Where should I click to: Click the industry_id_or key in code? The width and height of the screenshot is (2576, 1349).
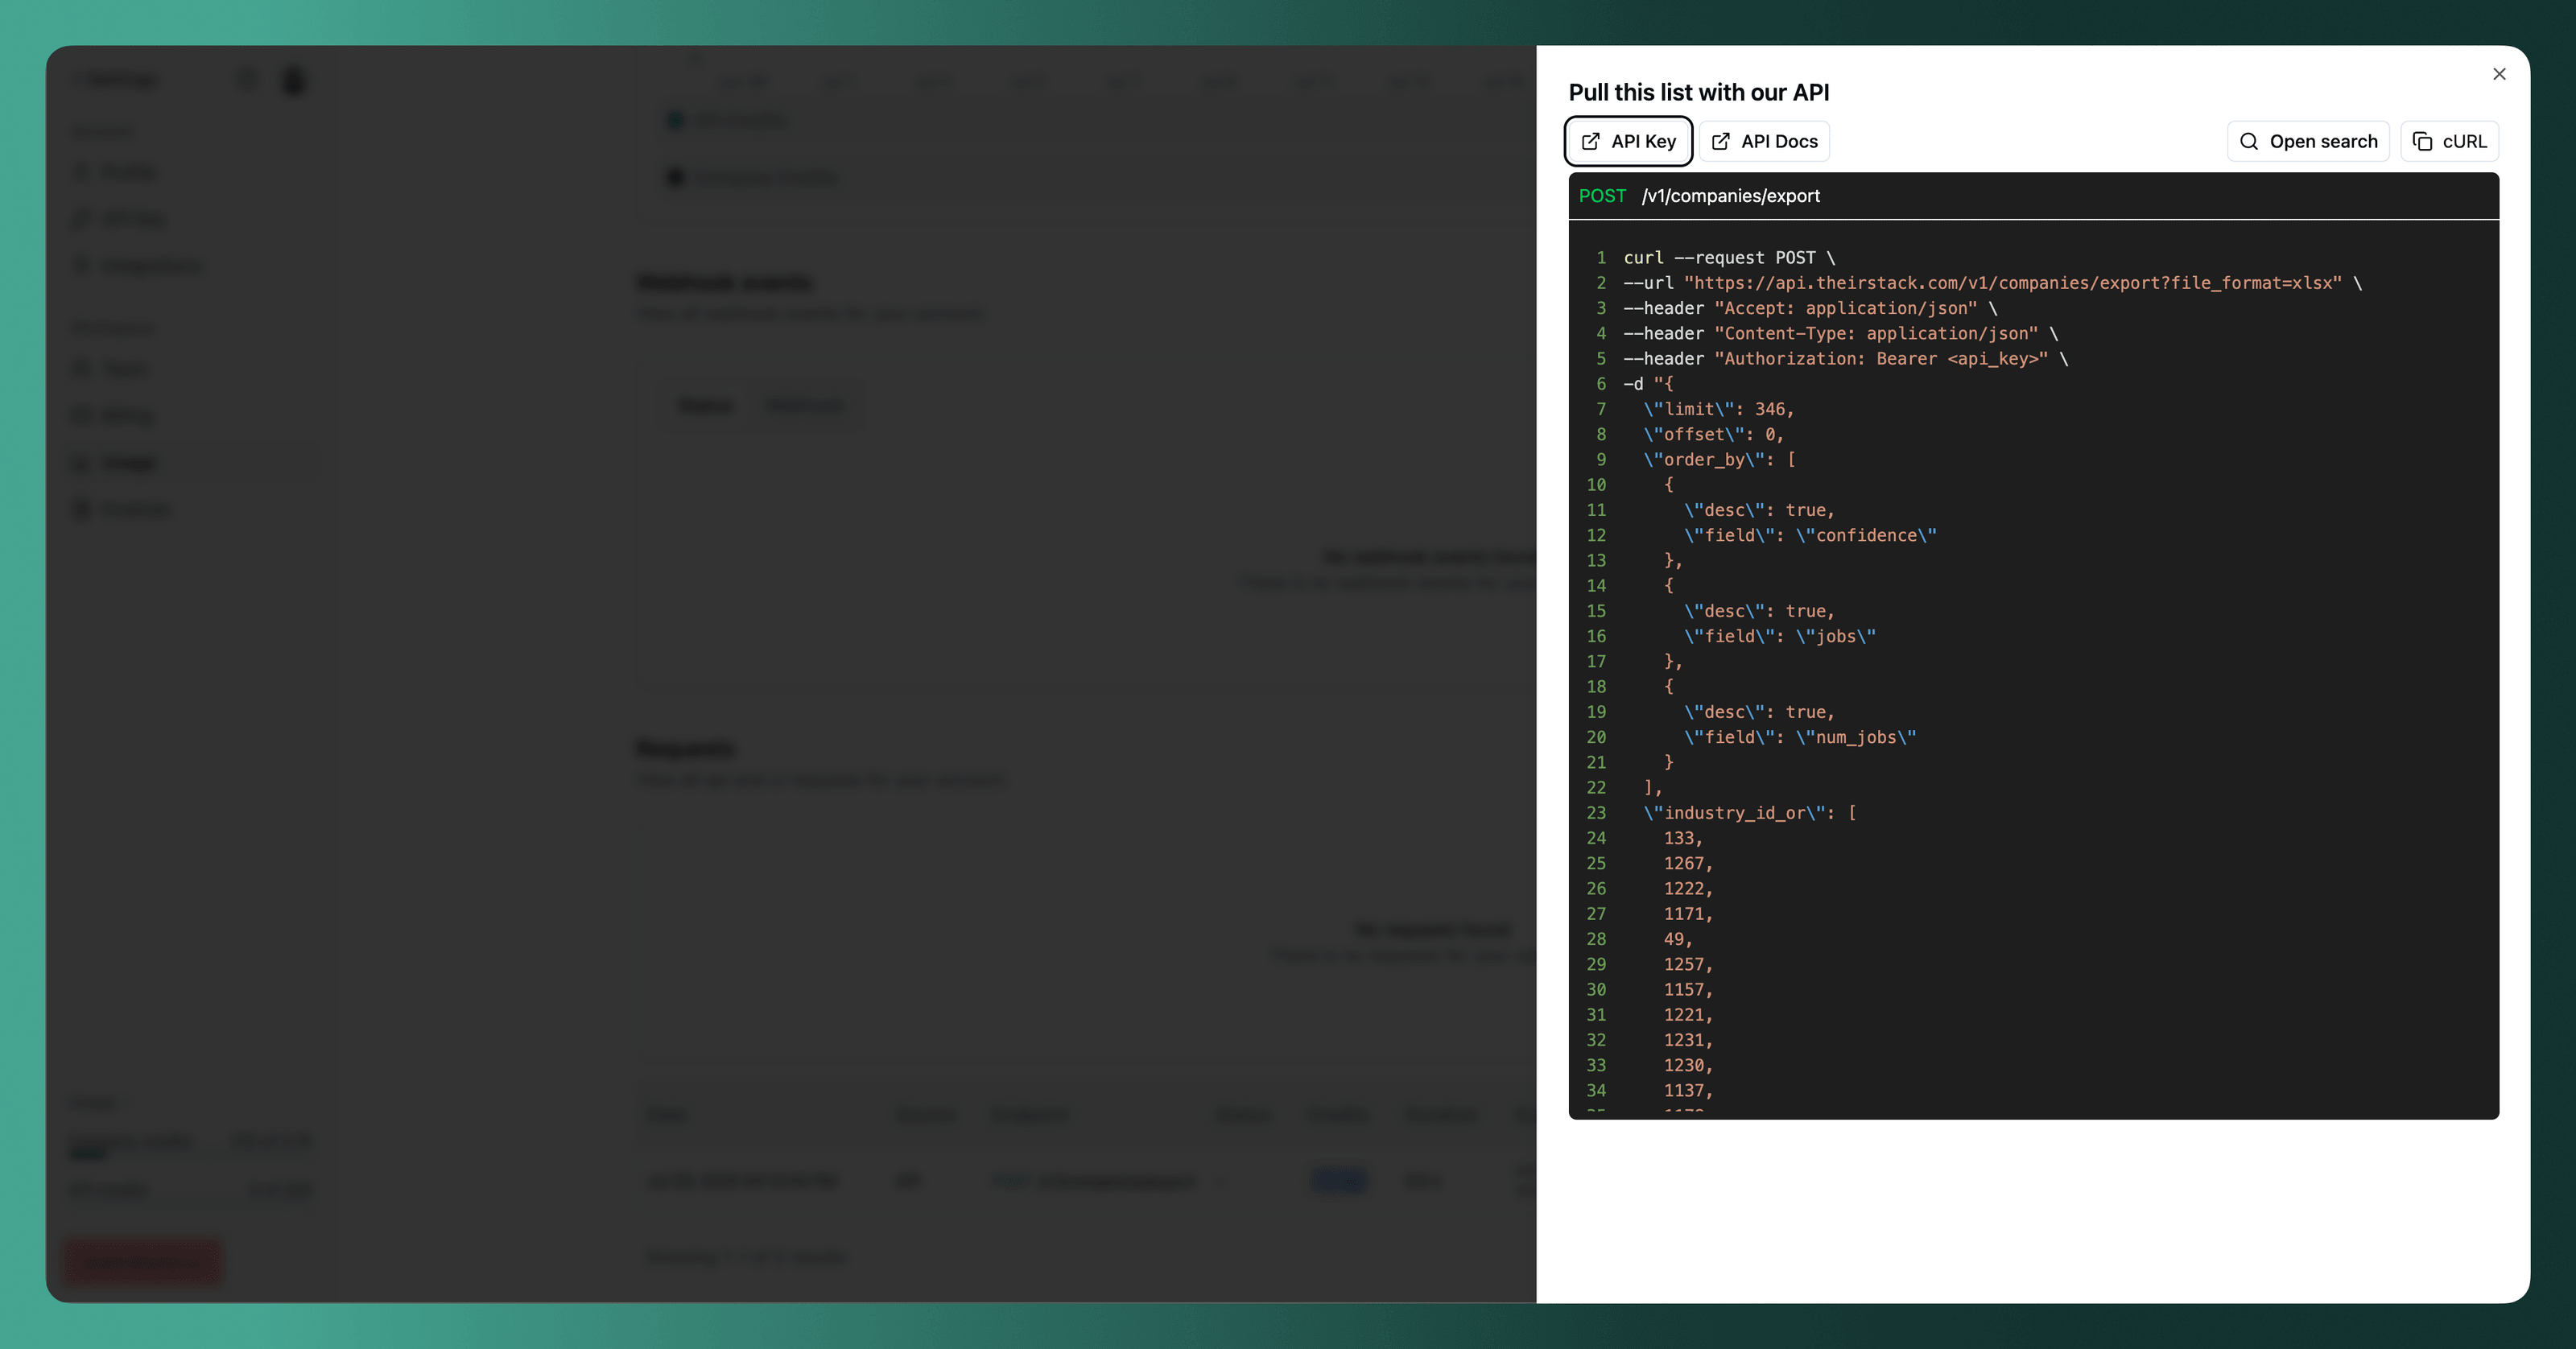click(x=1735, y=813)
